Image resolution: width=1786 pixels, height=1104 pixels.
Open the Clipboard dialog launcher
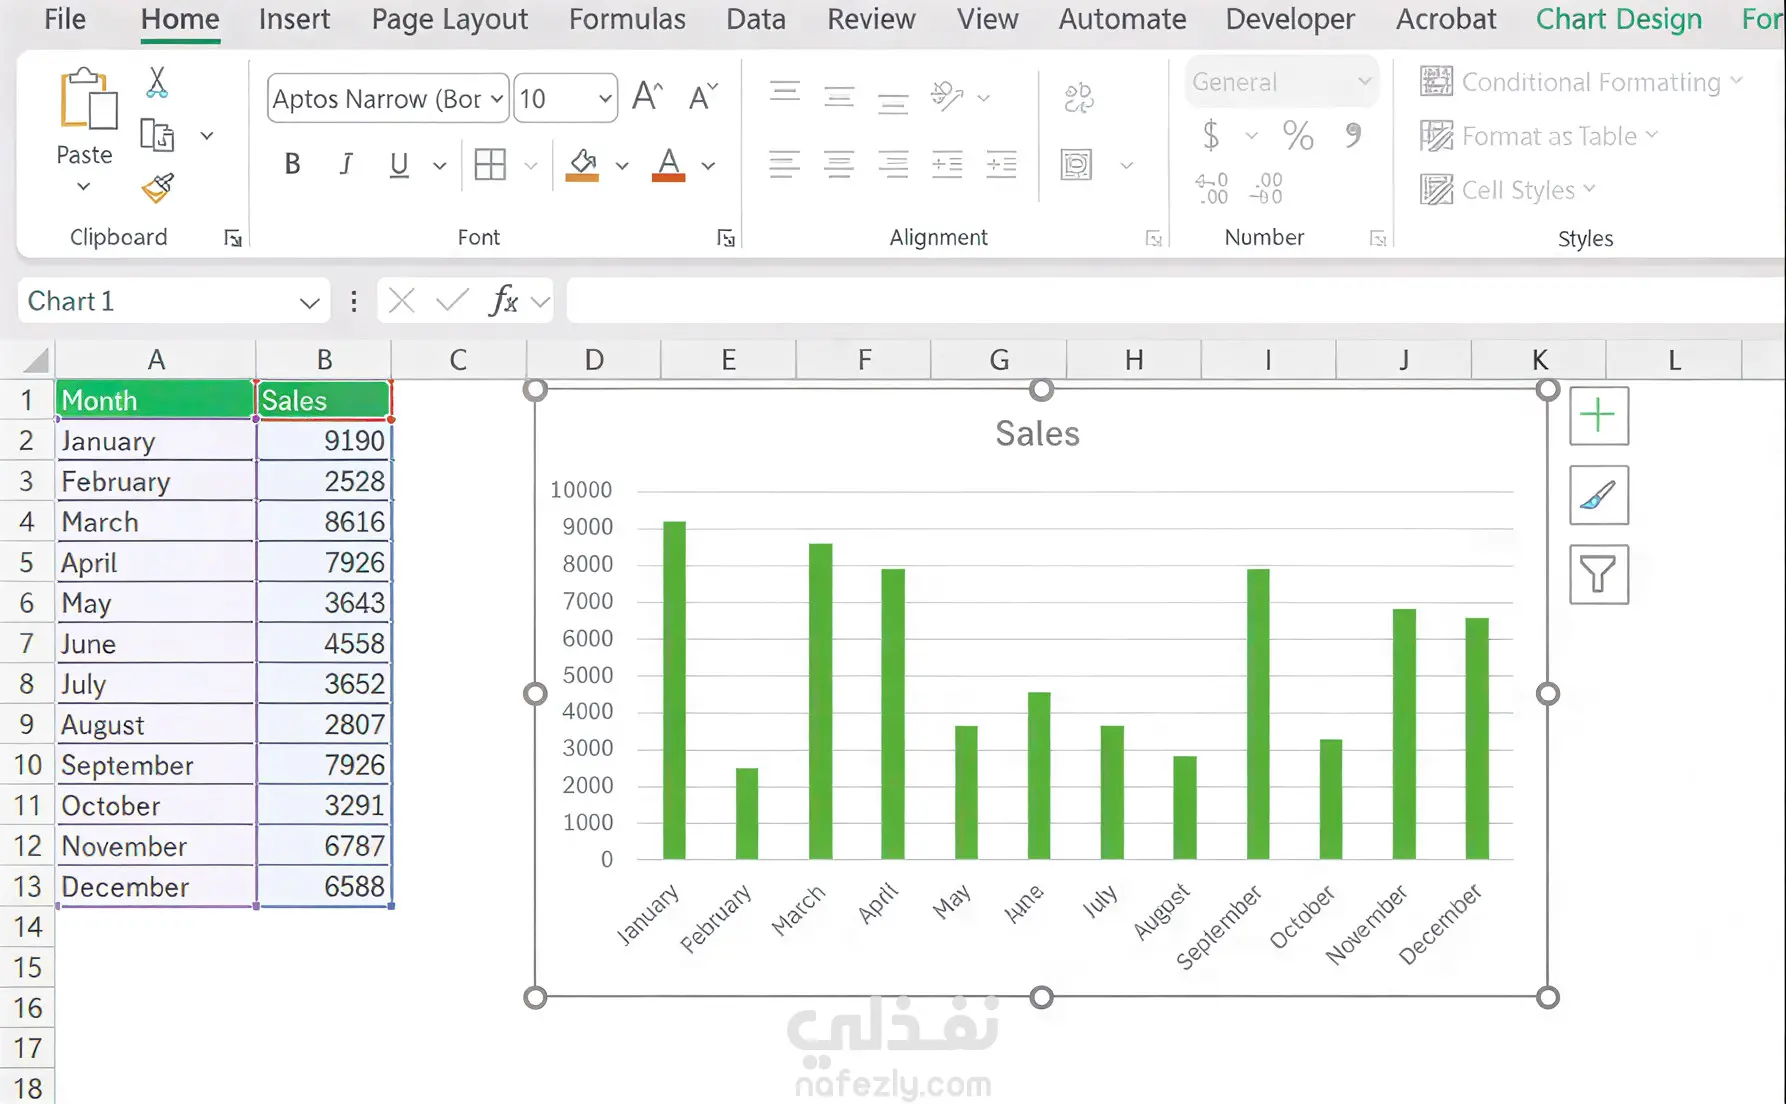pyautogui.click(x=233, y=238)
